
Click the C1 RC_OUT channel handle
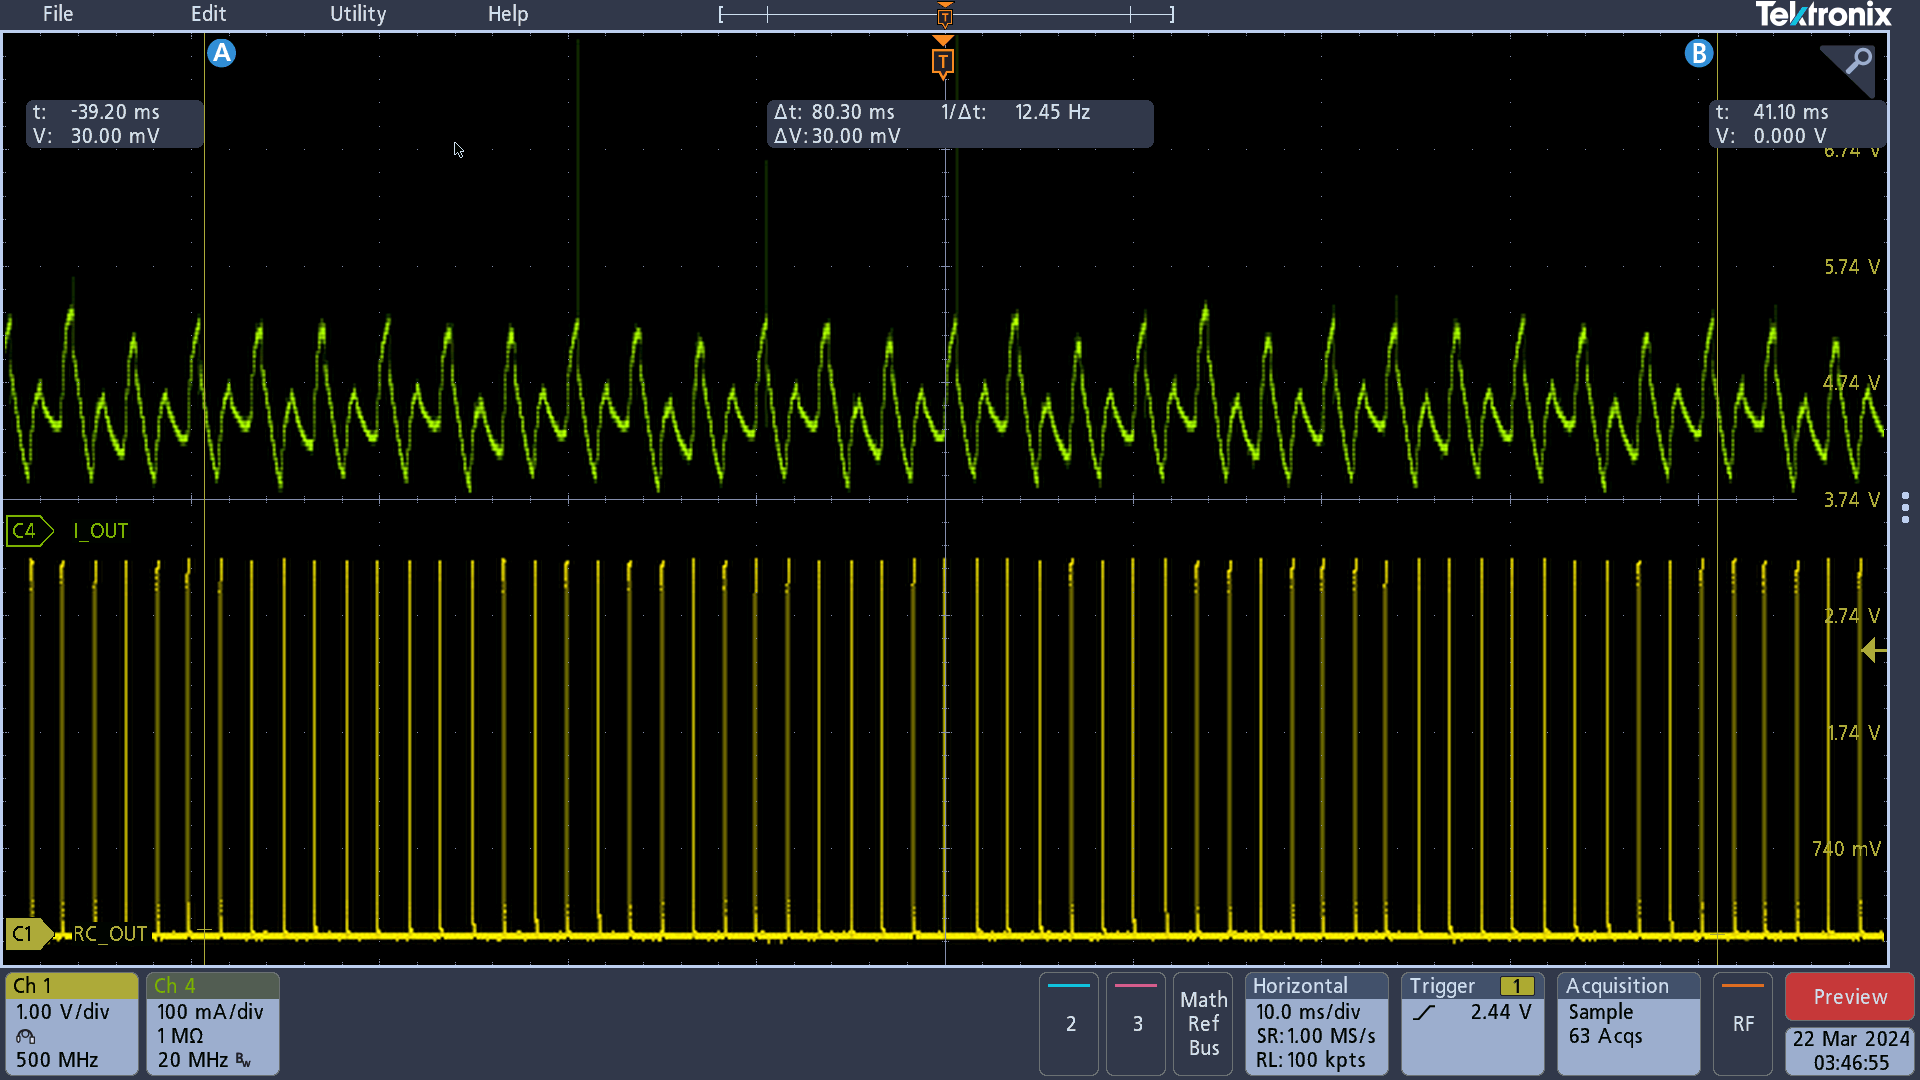[x=27, y=934]
